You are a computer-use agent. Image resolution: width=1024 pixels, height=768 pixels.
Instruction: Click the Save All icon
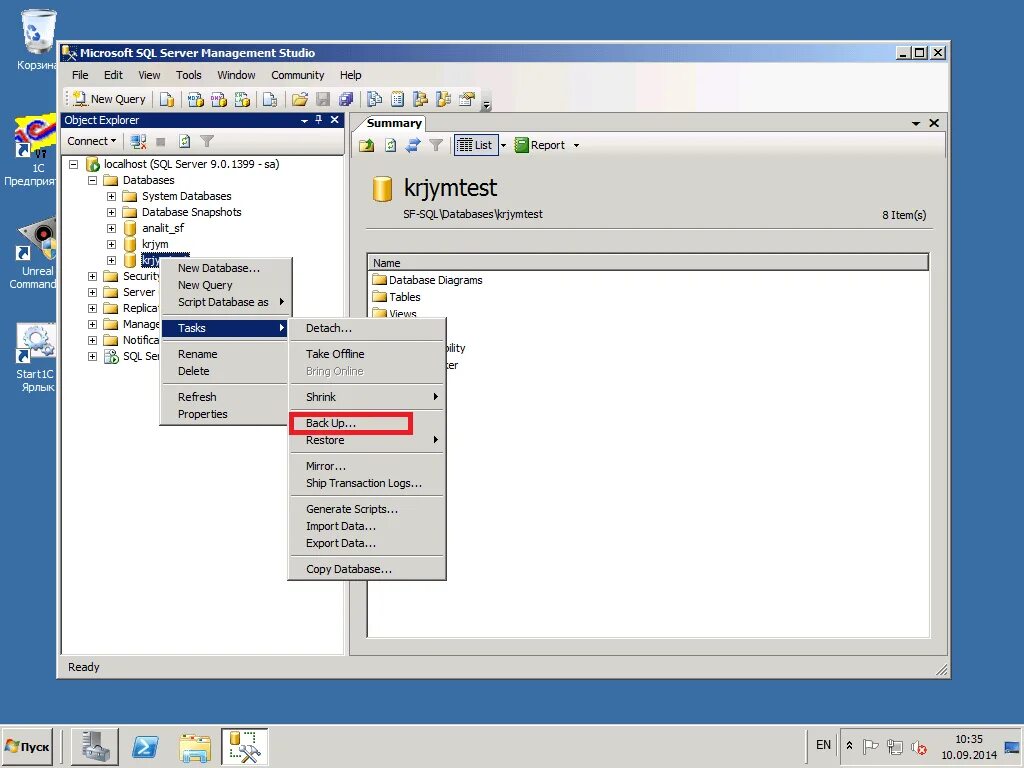(x=346, y=99)
